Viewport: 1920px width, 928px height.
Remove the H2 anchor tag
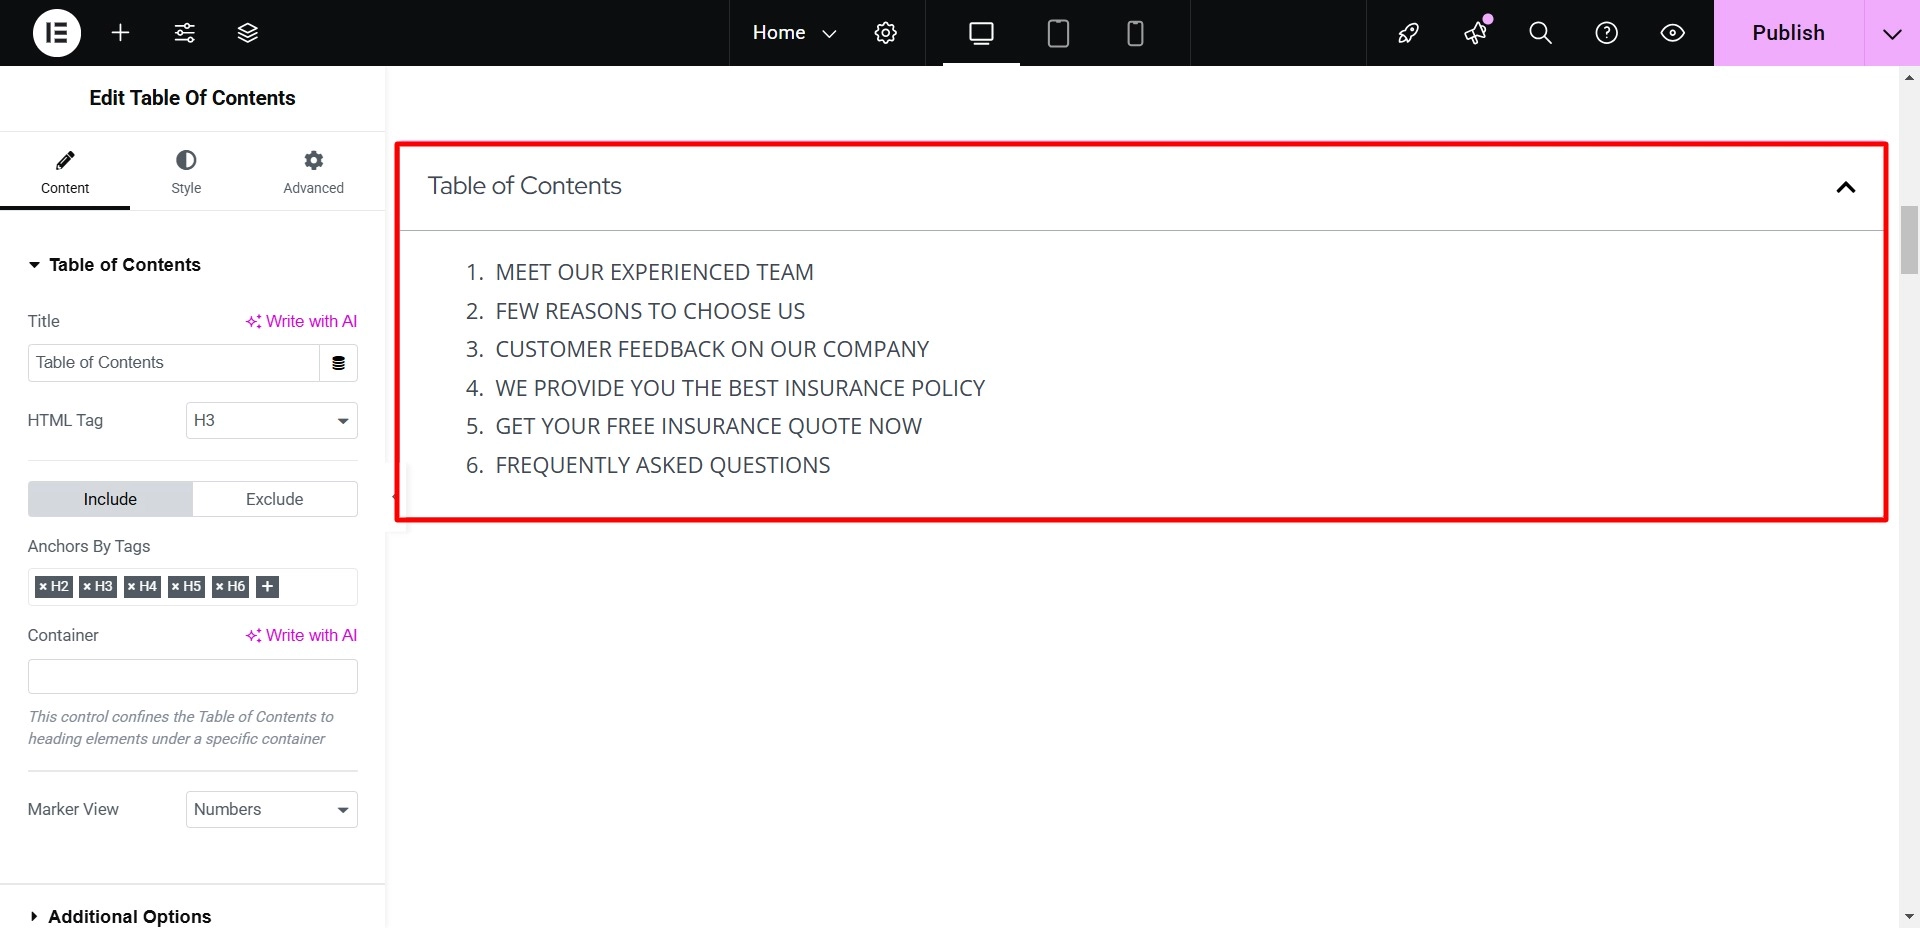(x=43, y=587)
